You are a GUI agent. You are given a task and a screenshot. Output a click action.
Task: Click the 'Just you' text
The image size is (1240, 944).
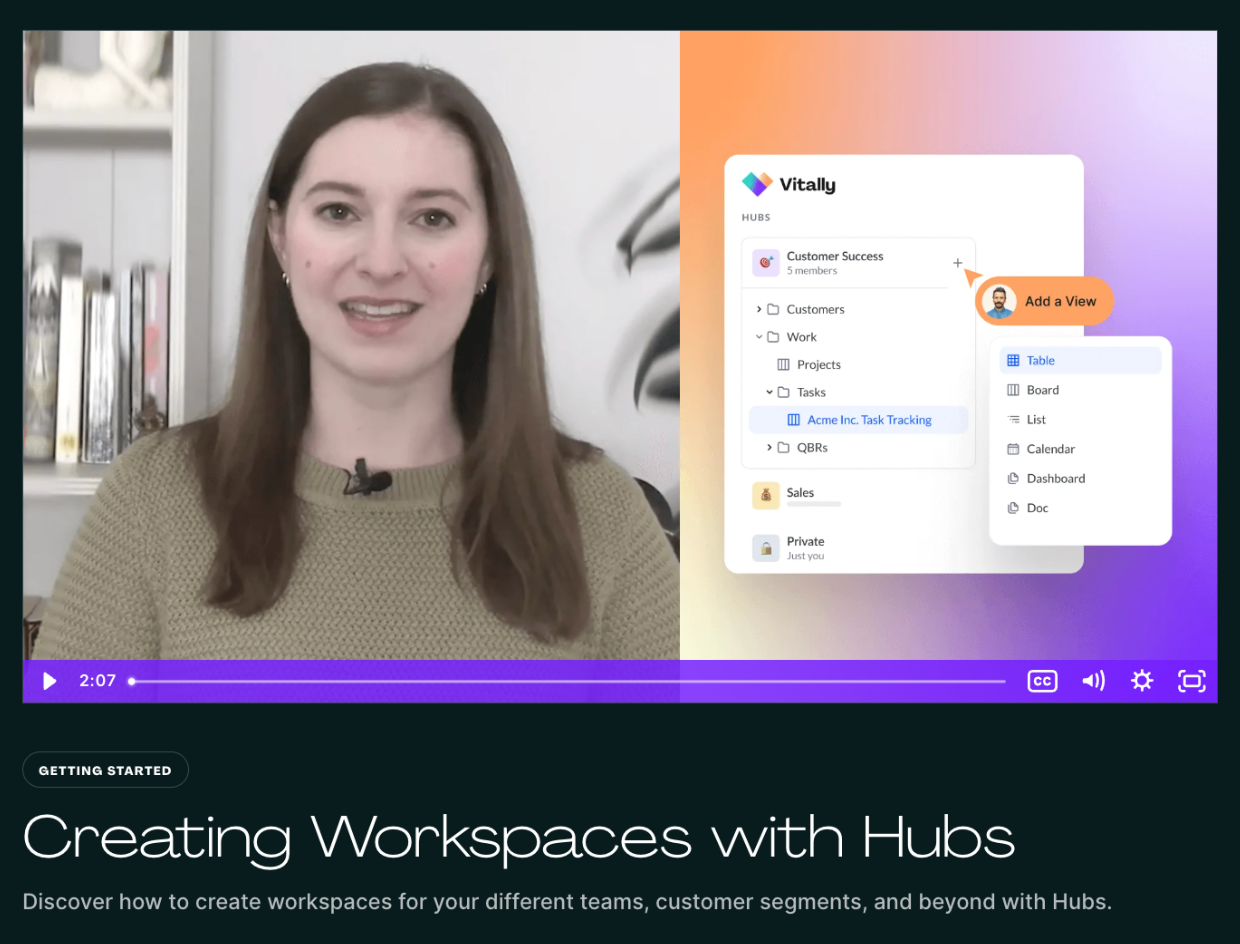[x=805, y=556]
